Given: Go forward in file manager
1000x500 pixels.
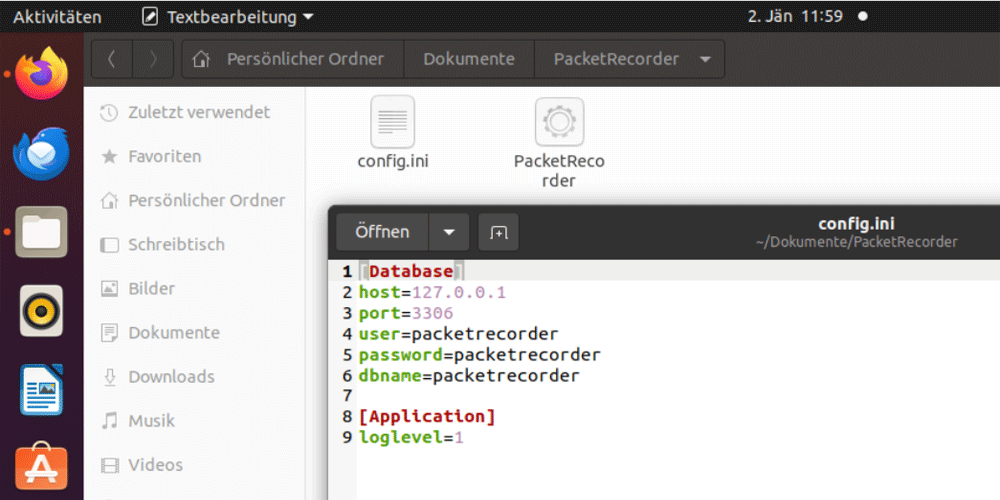Looking at the screenshot, I should coord(153,59).
